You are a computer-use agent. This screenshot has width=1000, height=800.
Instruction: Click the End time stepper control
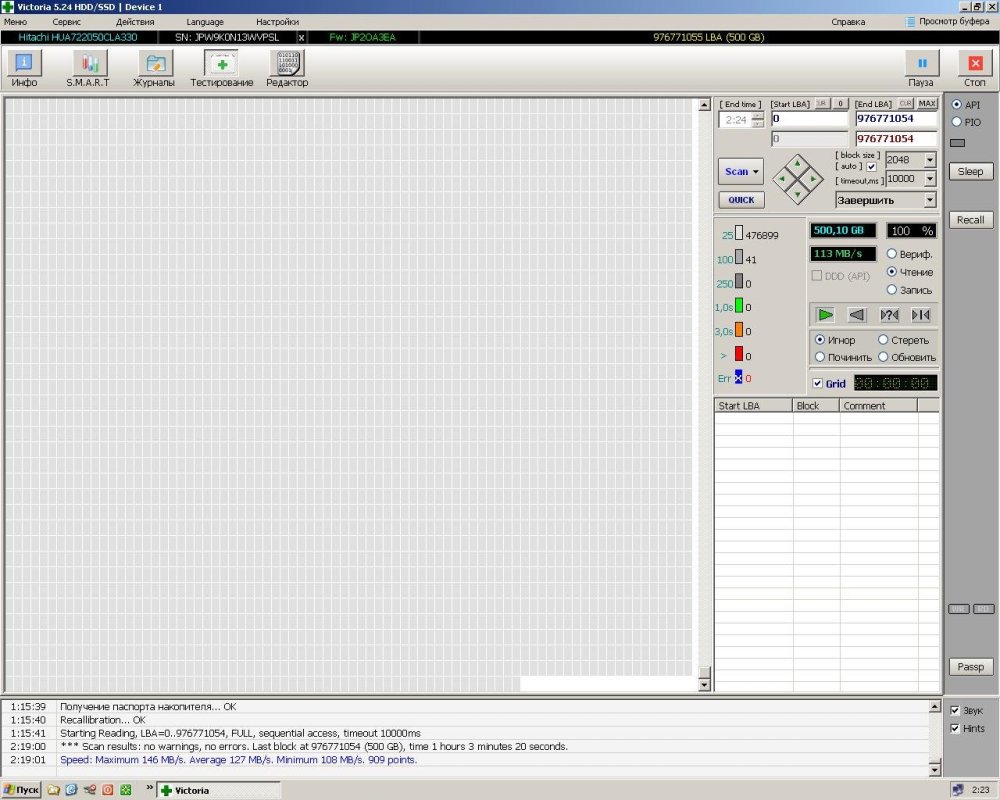click(x=757, y=118)
